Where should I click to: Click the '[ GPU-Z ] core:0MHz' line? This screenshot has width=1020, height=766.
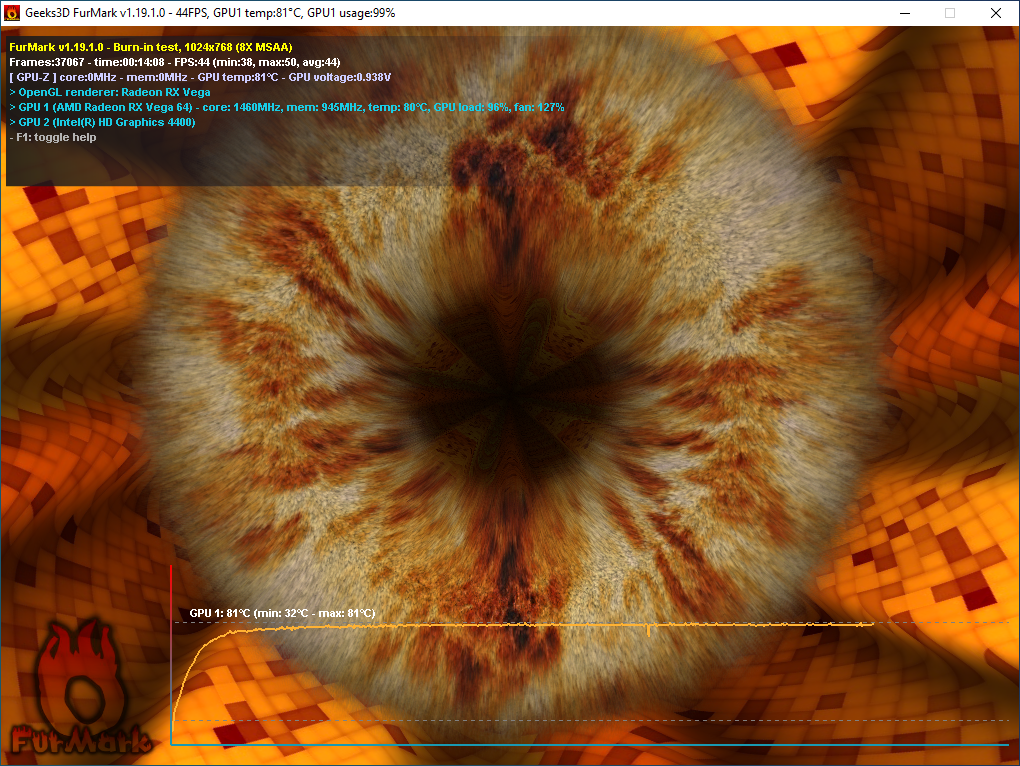pyautogui.click(x=200, y=77)
